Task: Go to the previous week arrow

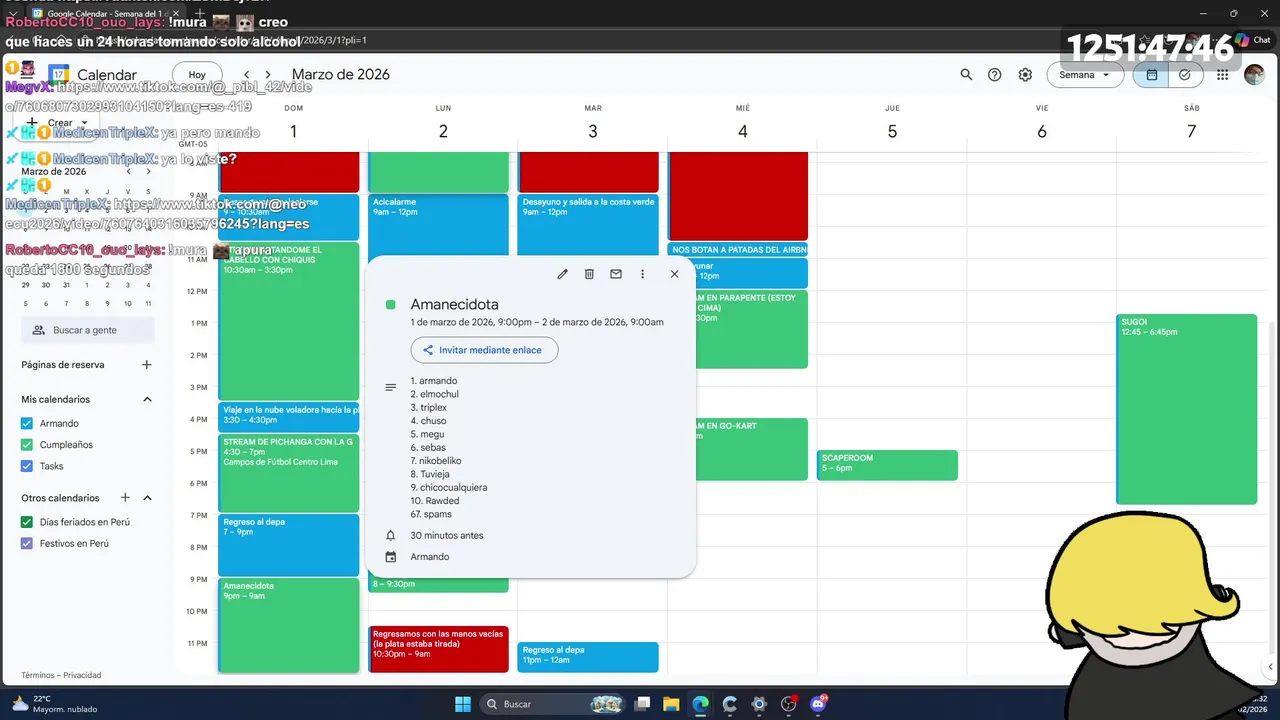Action: [247, 75]
